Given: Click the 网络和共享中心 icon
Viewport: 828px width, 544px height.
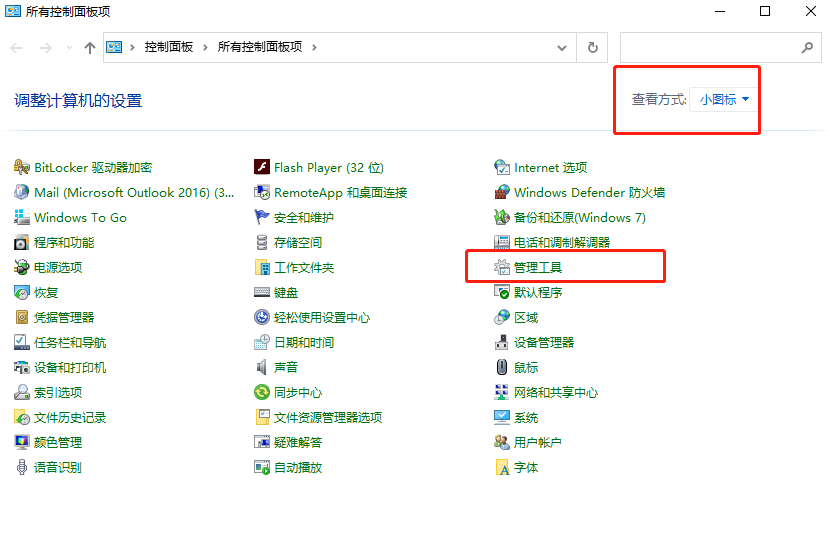Looking at the screenshot, I should 502,393.
